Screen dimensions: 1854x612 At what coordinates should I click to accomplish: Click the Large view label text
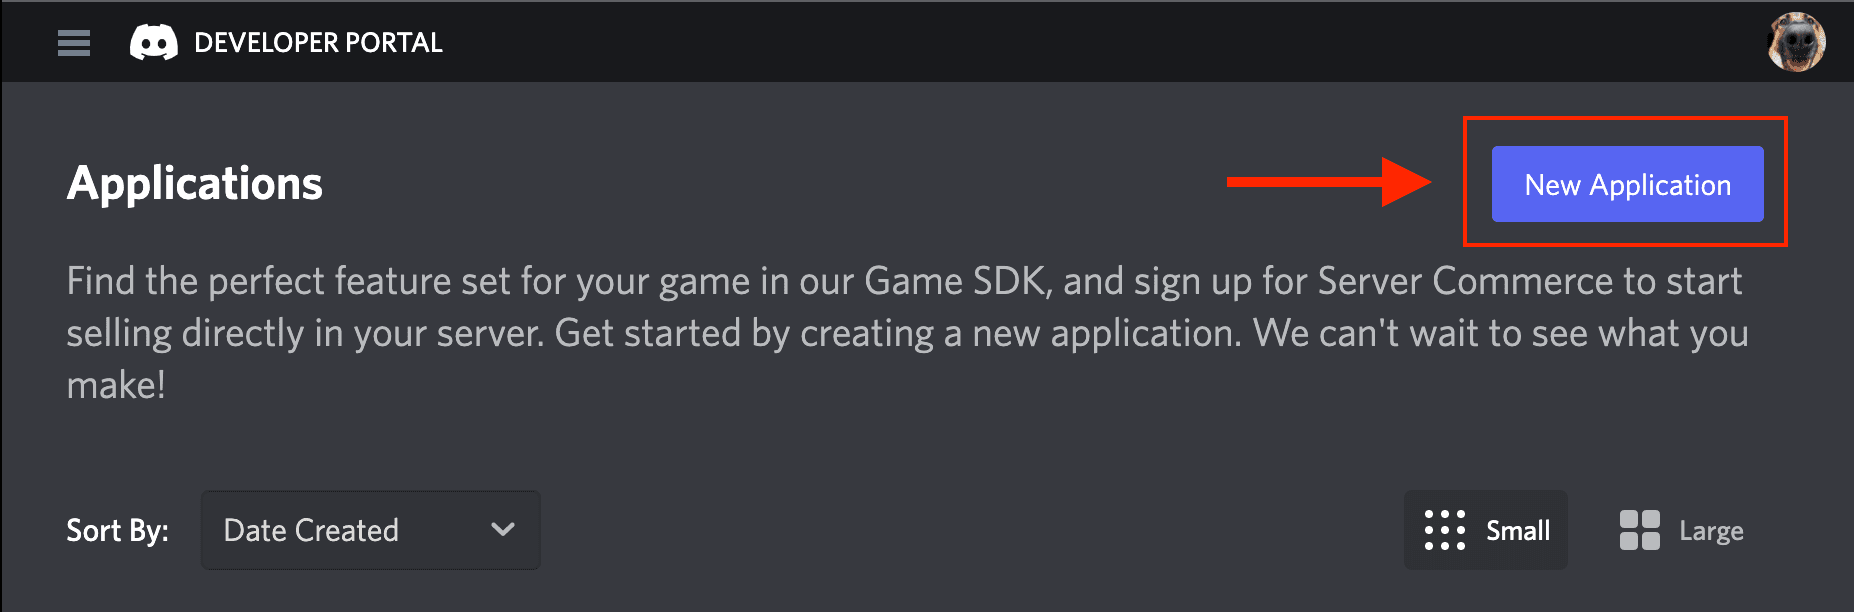click(1711, 531)
